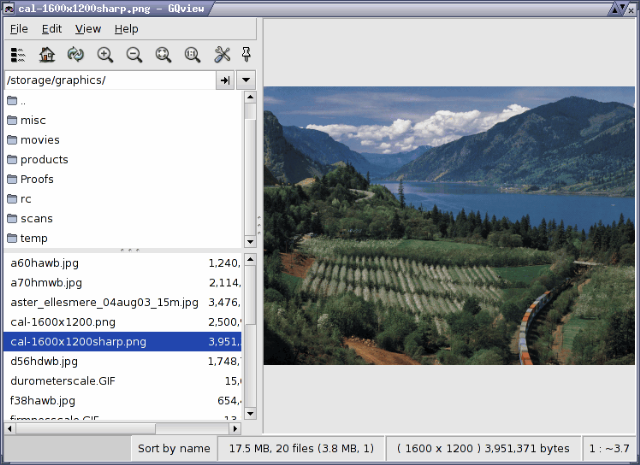Open the path history dropdown

[x=247, y=80]
